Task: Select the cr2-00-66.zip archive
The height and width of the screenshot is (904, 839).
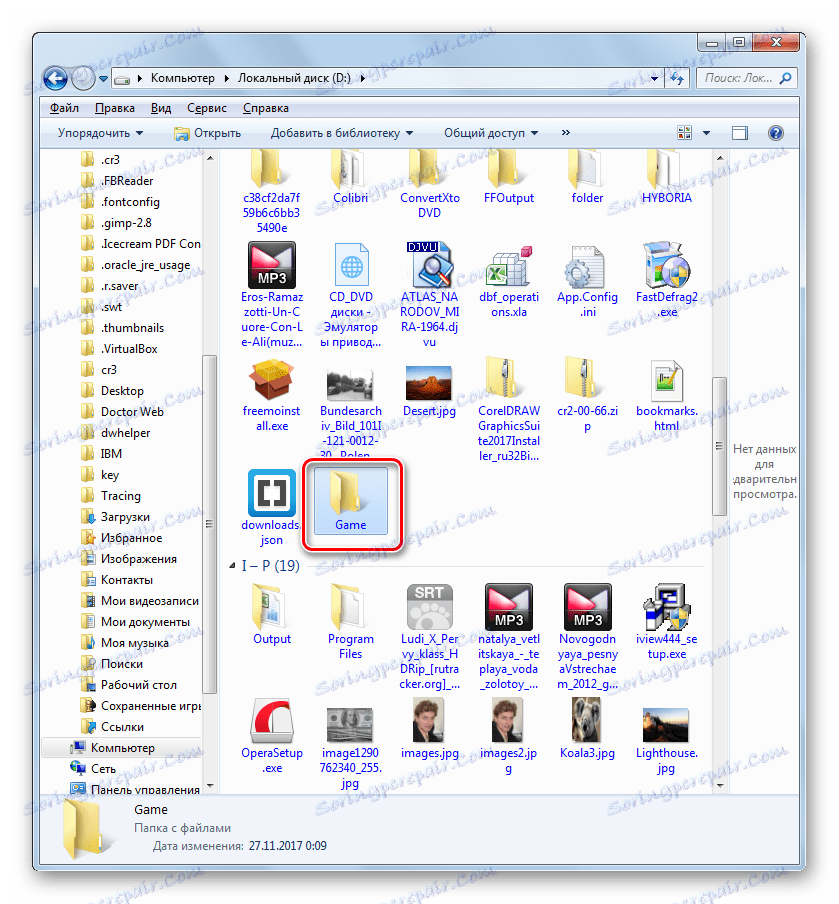Action: (x=587, y=396)
